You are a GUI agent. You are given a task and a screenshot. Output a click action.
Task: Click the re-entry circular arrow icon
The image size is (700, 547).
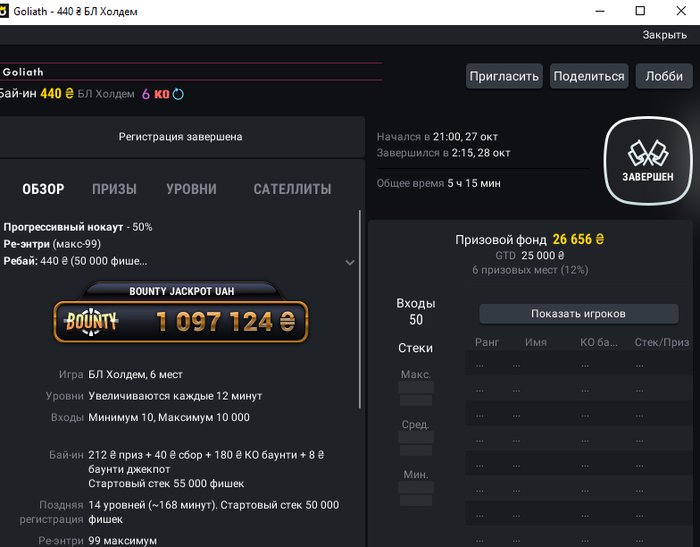coord(178,94)
